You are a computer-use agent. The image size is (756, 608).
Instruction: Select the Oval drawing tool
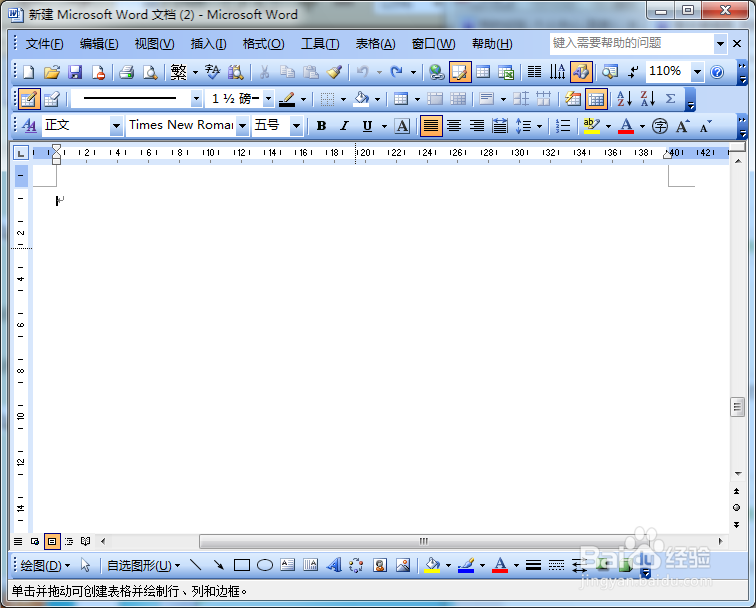[x=265, y=565]
